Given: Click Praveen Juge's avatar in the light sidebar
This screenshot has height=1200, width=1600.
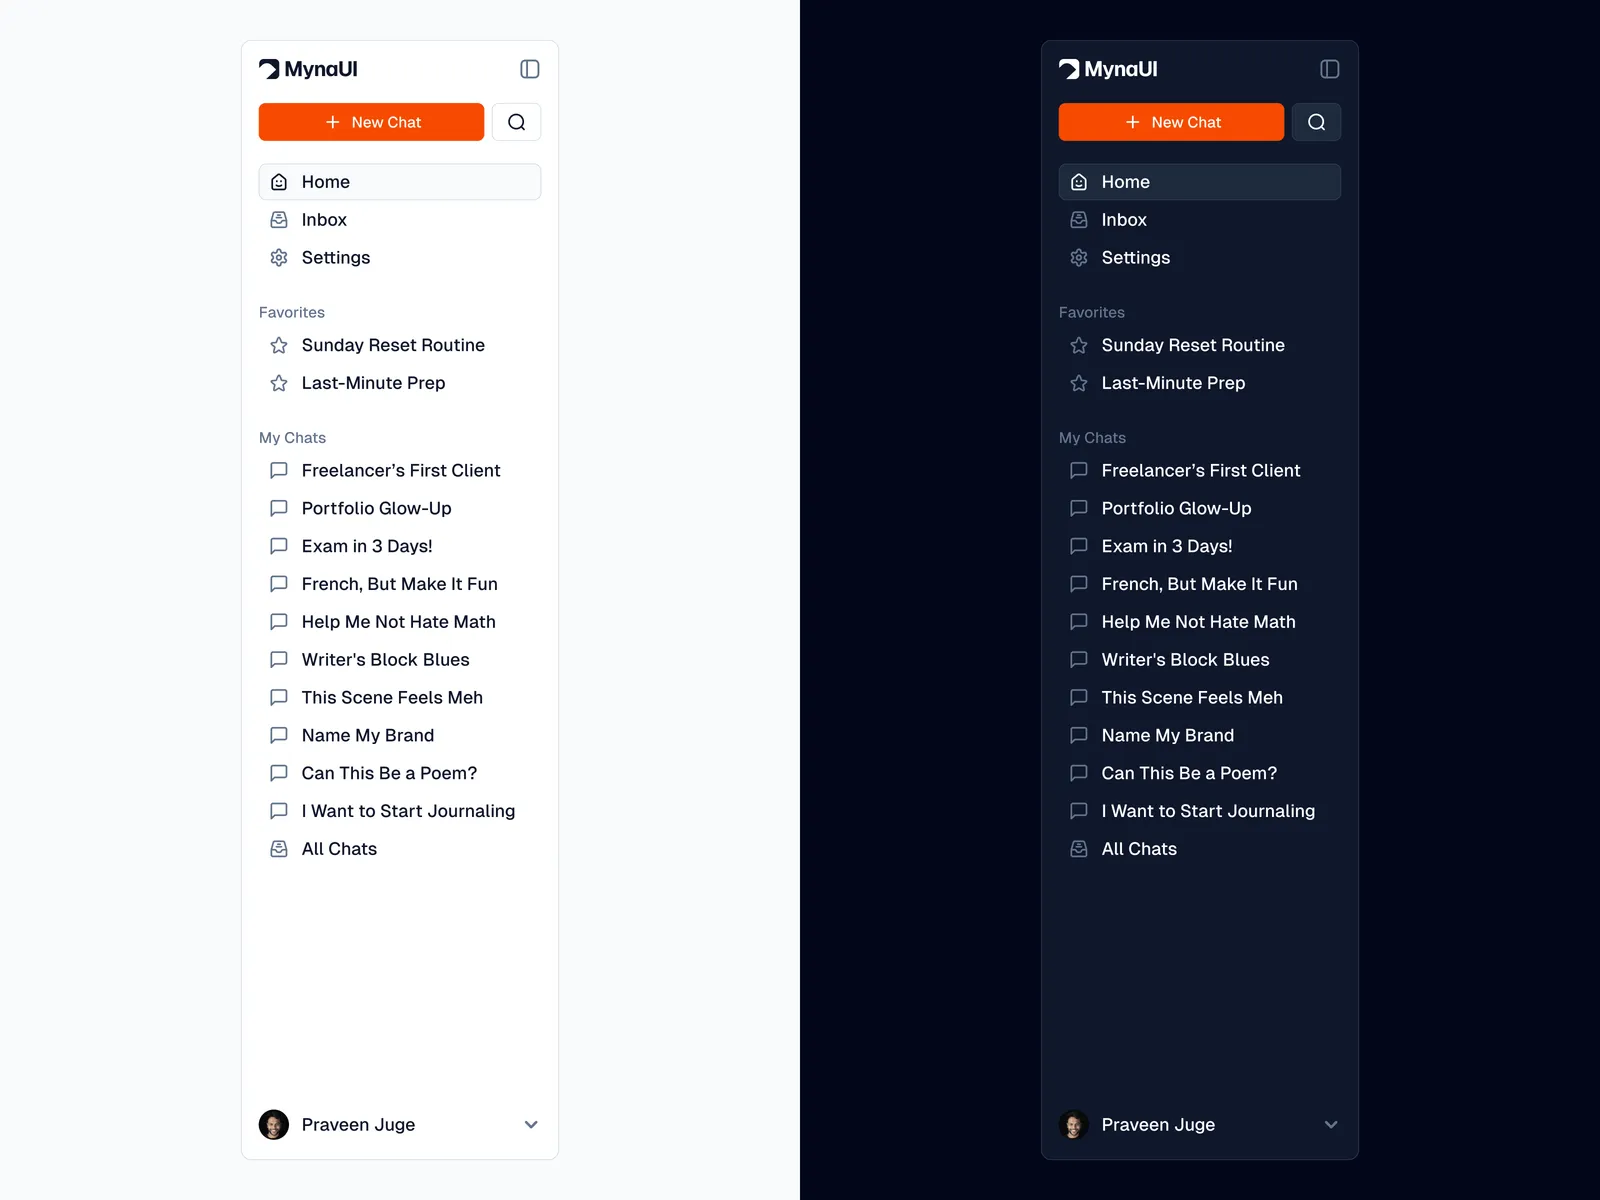Looking at the screenshot, I should [274, 1125].
